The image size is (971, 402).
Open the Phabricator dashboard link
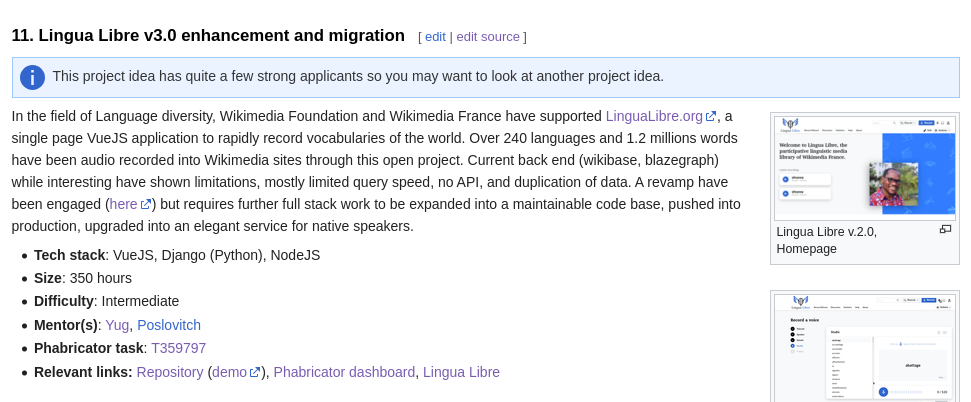(x=344, y=372)
